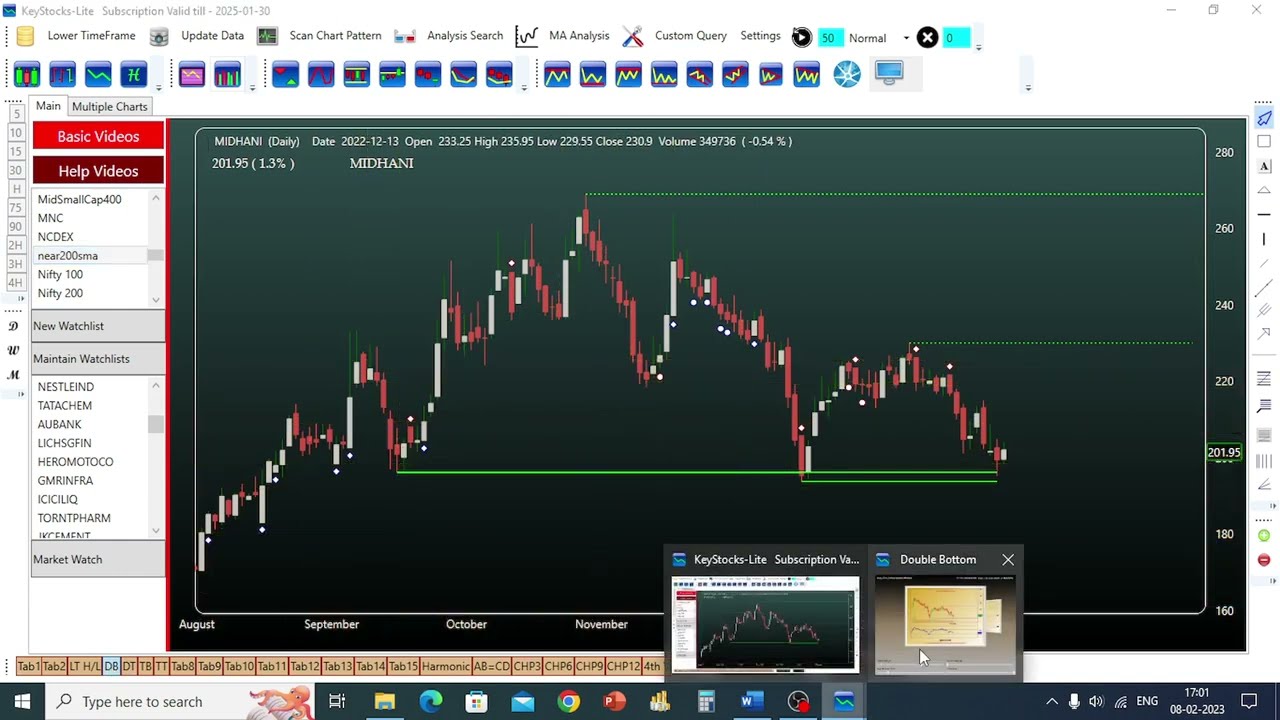Select near200sma in the index list
Viewport: 1280px width, 720px height.
[x=91, y=256]
